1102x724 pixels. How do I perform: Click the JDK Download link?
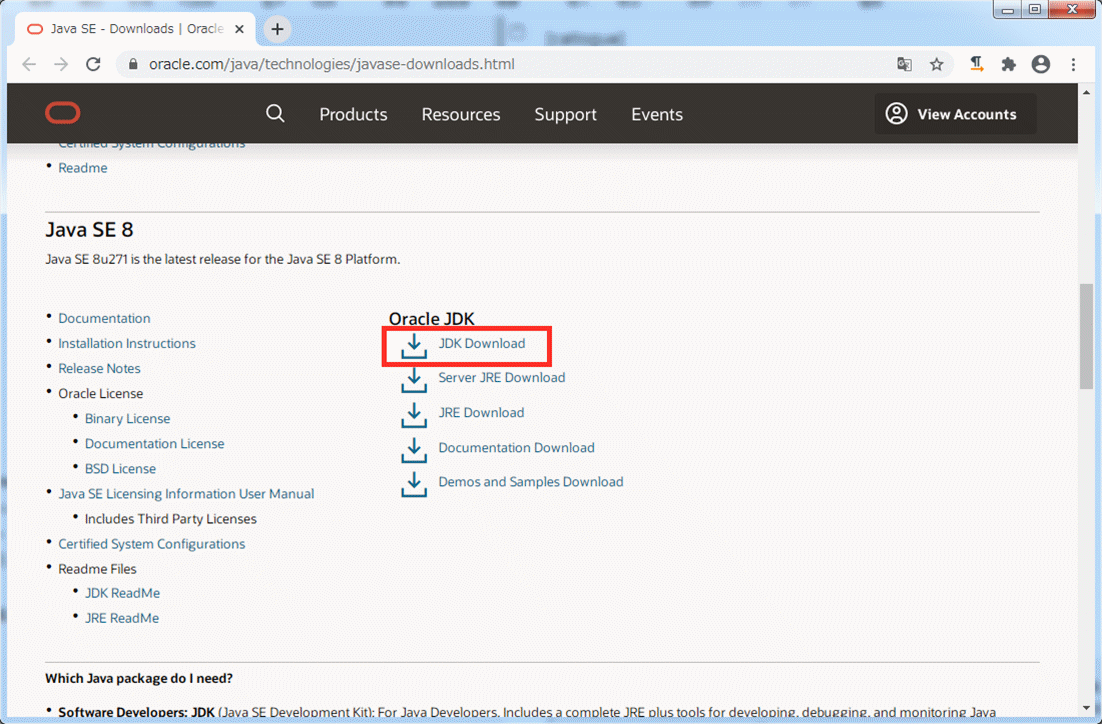tap(481, 343)
